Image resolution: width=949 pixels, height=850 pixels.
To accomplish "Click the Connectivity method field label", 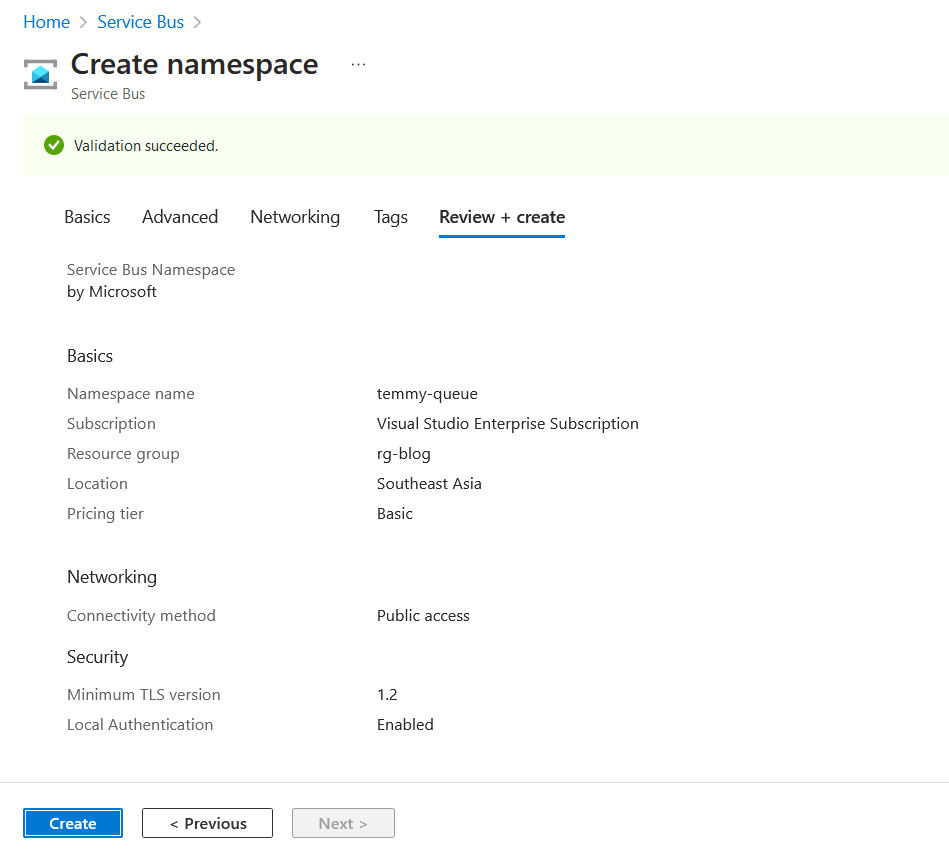I will 141,615.
